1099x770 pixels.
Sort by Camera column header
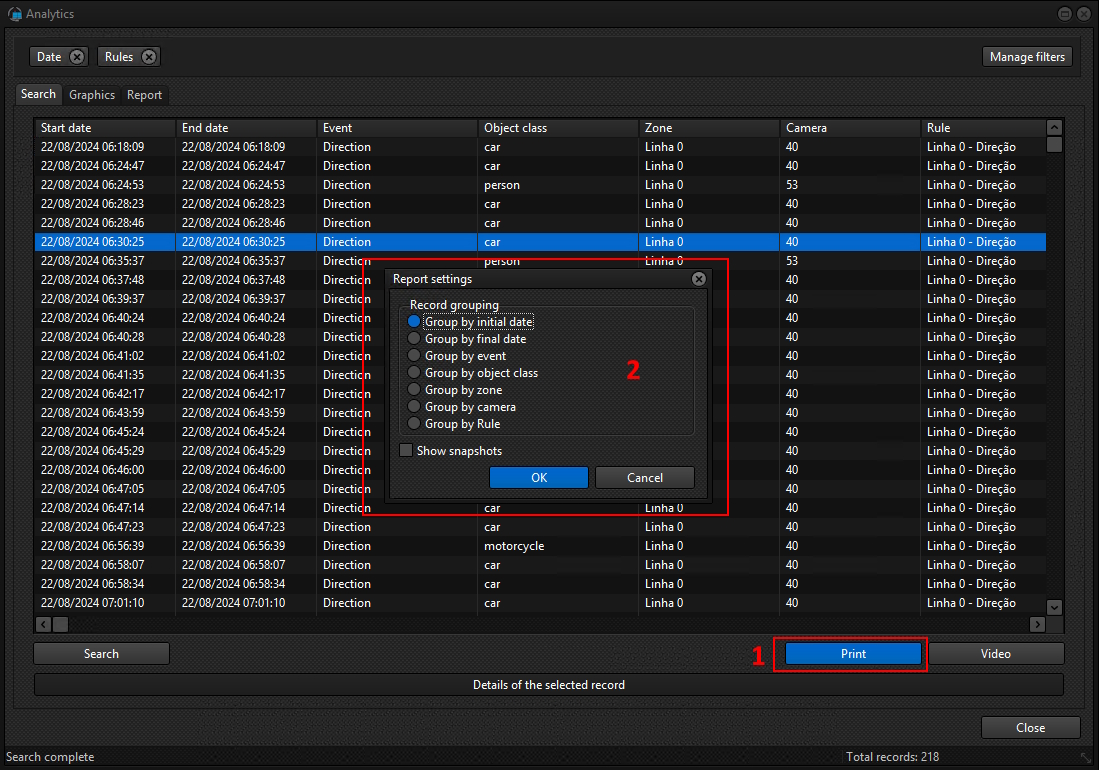coord(850,128)
